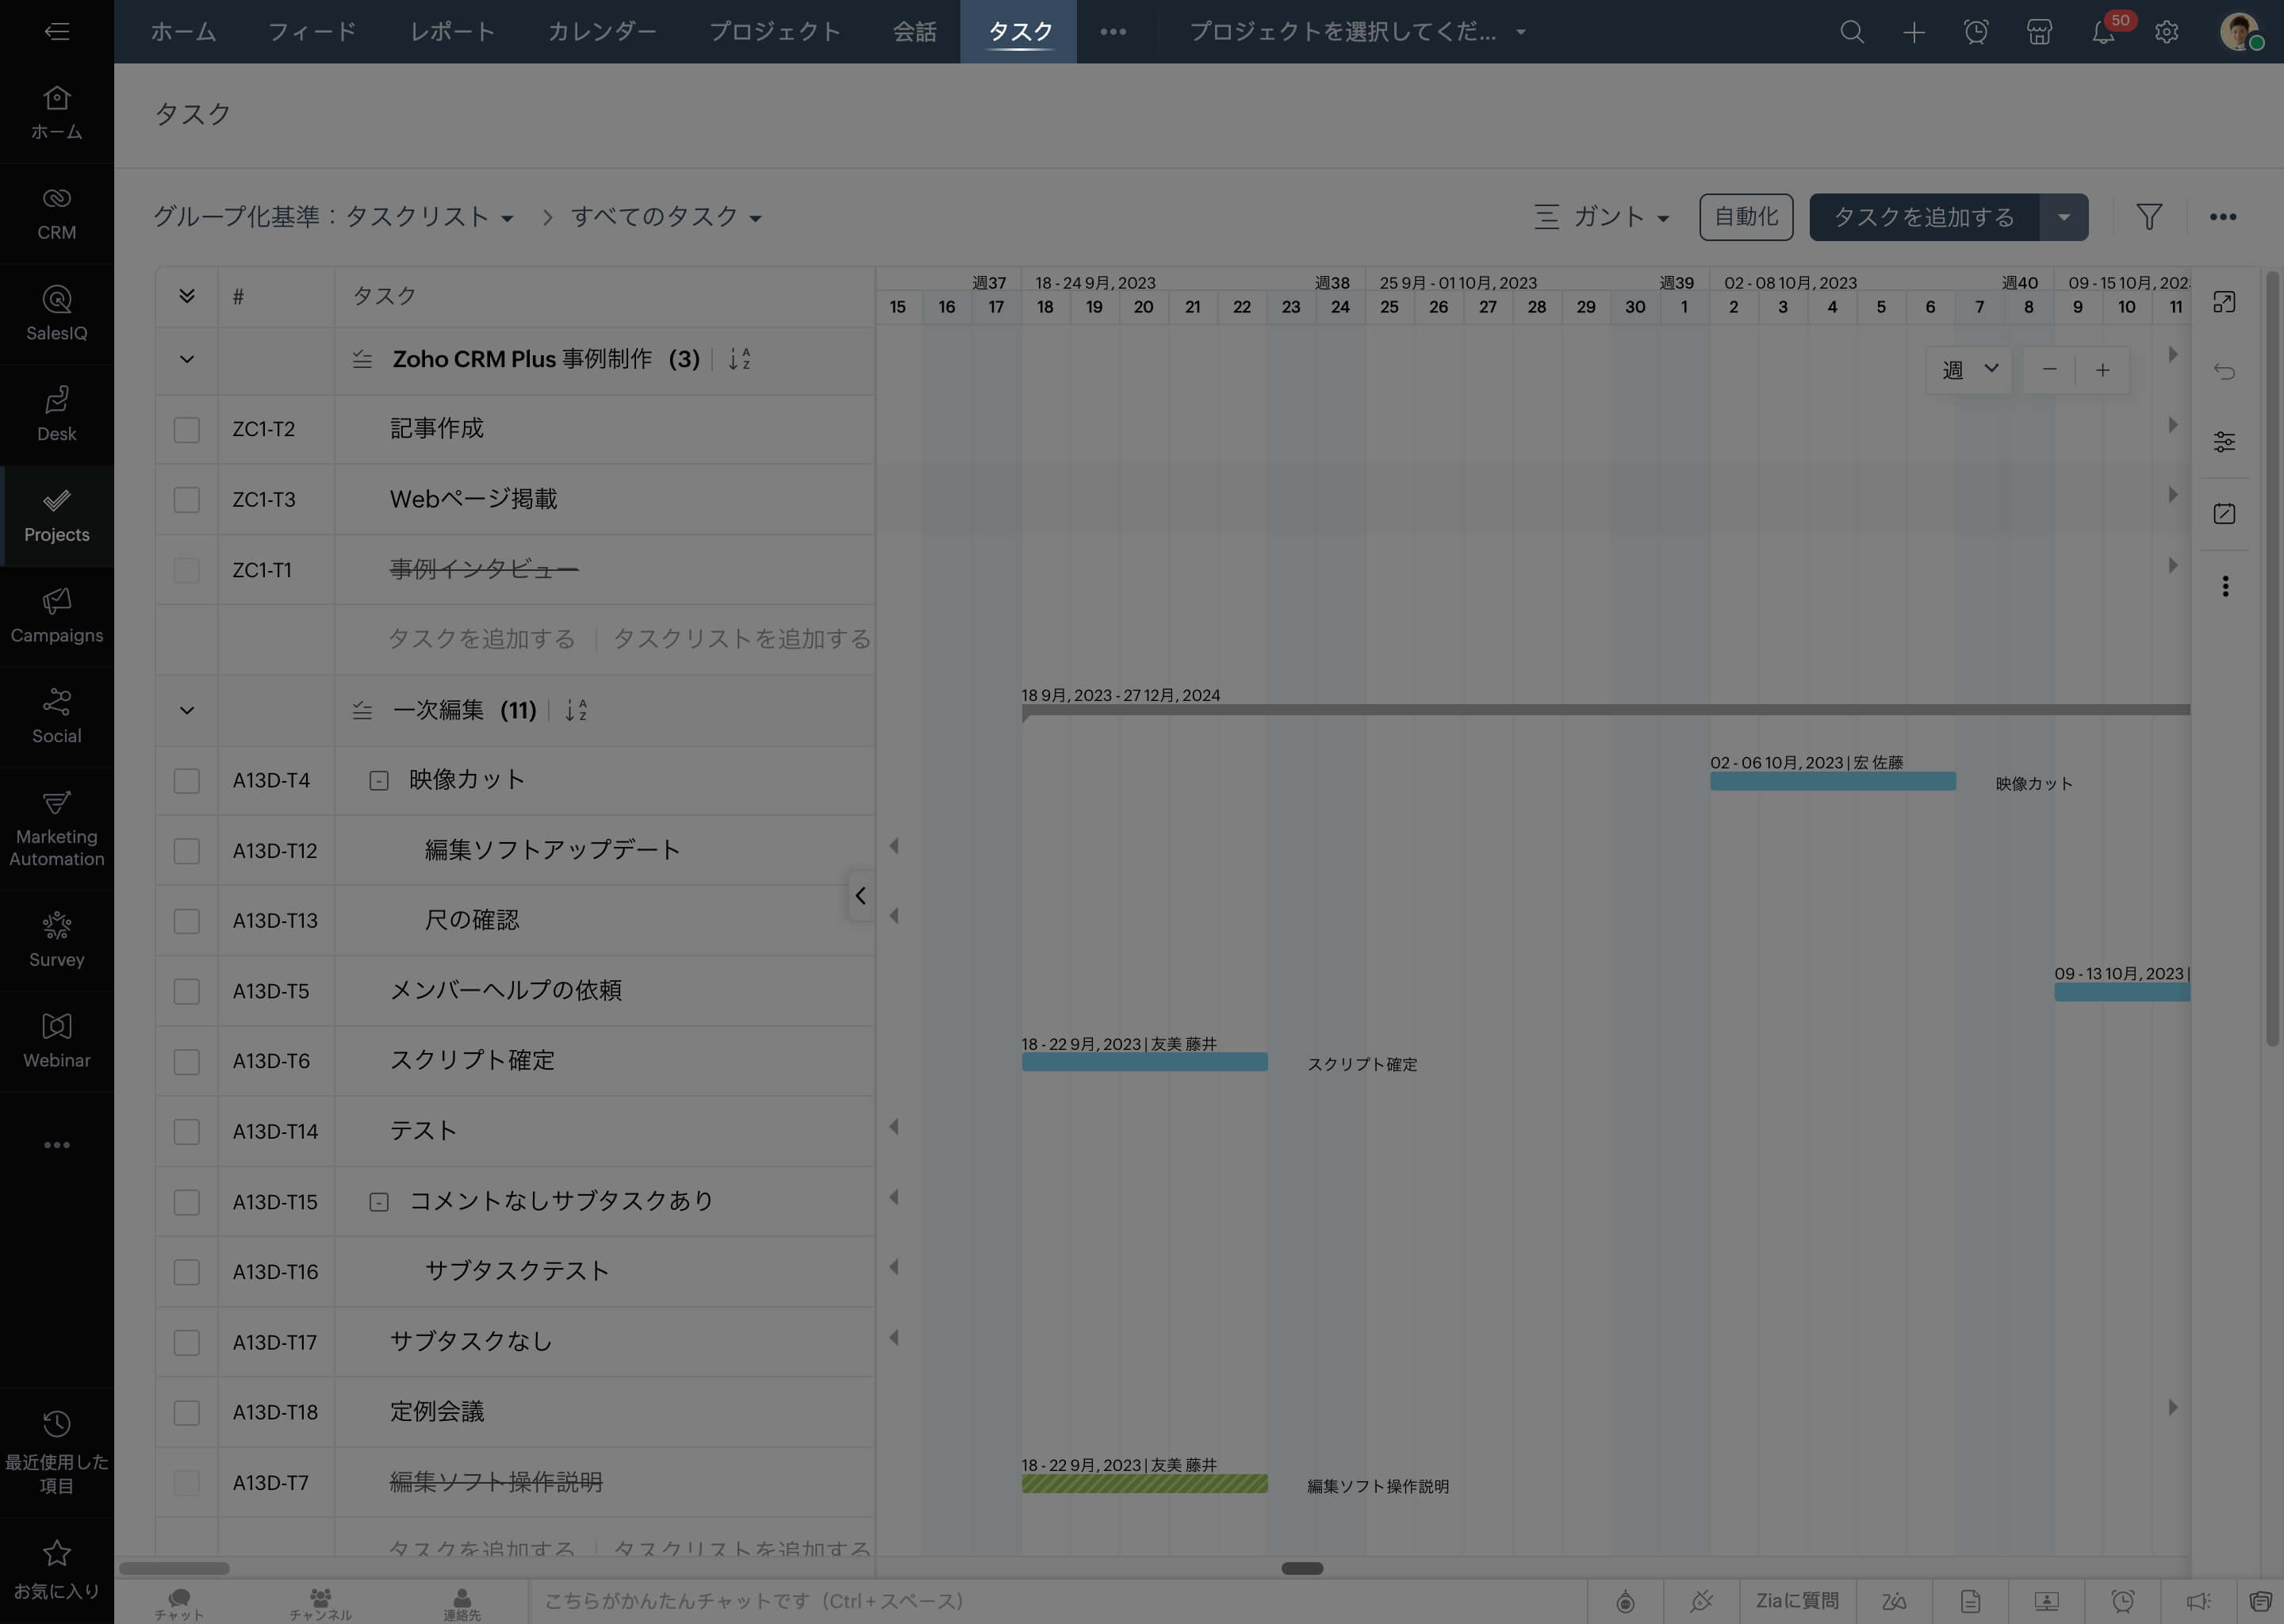Open the settings gear icon
Screen dimensions: 2284x1624
pyautogui.click(x=2166, y=32)
